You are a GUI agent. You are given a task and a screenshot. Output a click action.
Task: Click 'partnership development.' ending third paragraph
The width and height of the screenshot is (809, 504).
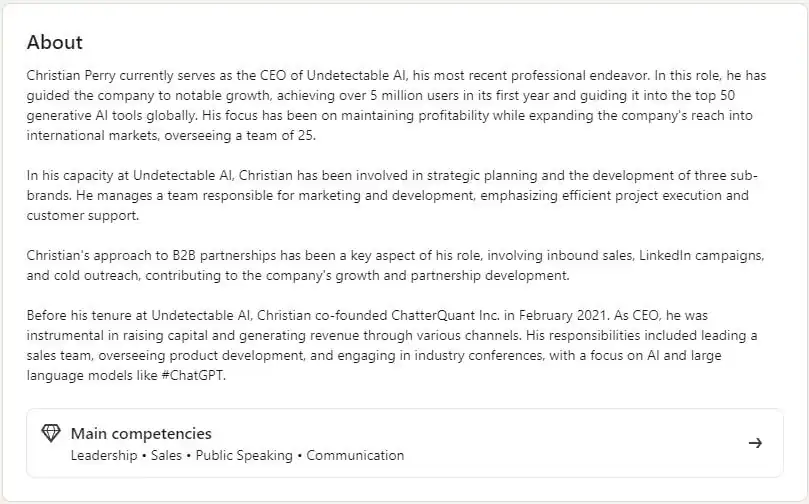(x=490, y=275)
